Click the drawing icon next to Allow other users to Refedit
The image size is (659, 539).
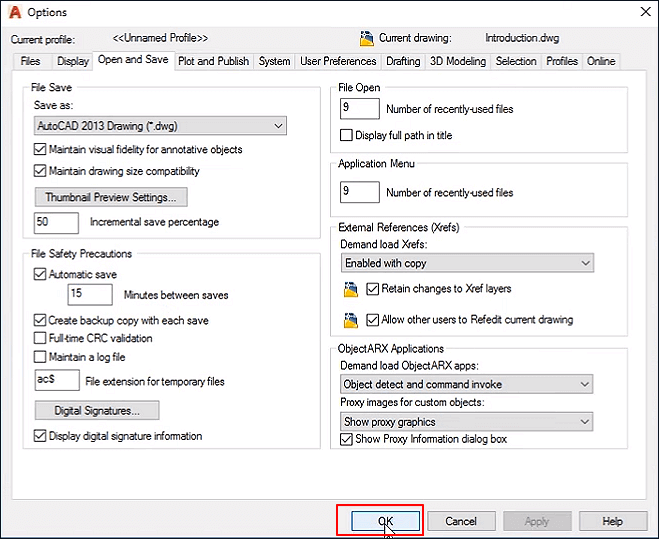click(x=350, y=321)
